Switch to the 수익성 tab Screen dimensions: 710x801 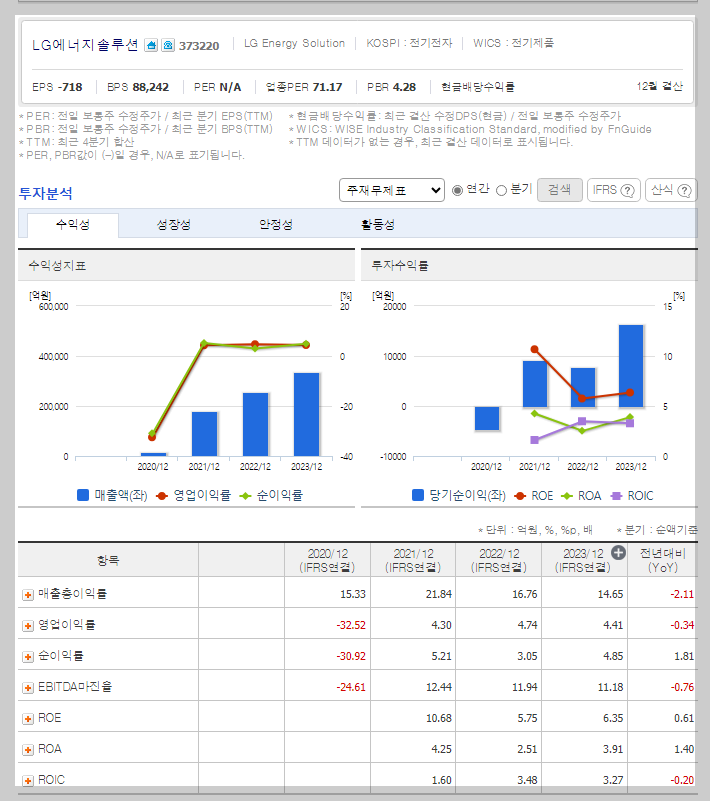[x=73, y=225]
